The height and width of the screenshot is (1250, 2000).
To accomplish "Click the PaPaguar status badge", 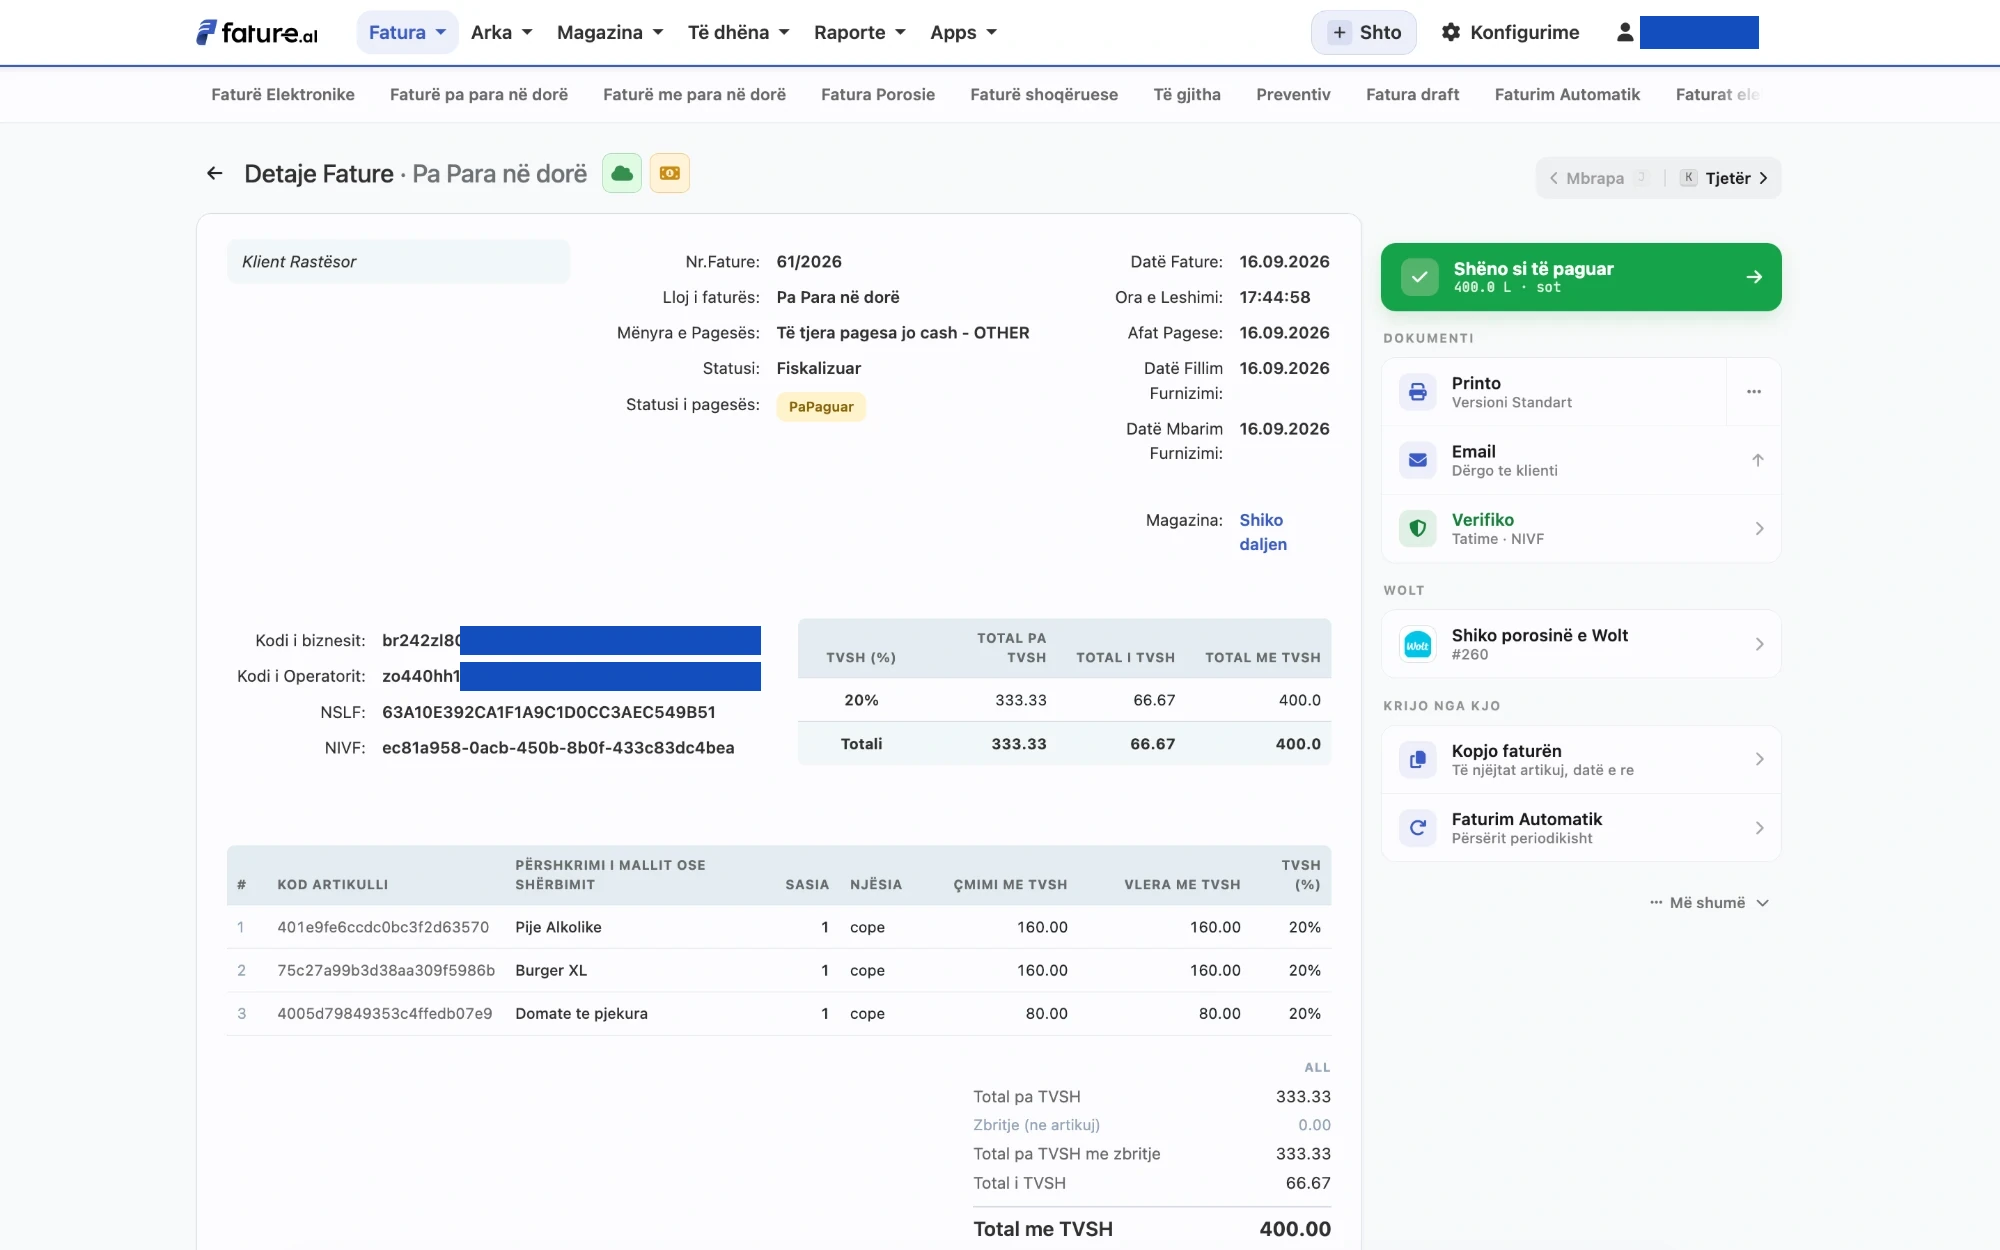I will (821, 407).
